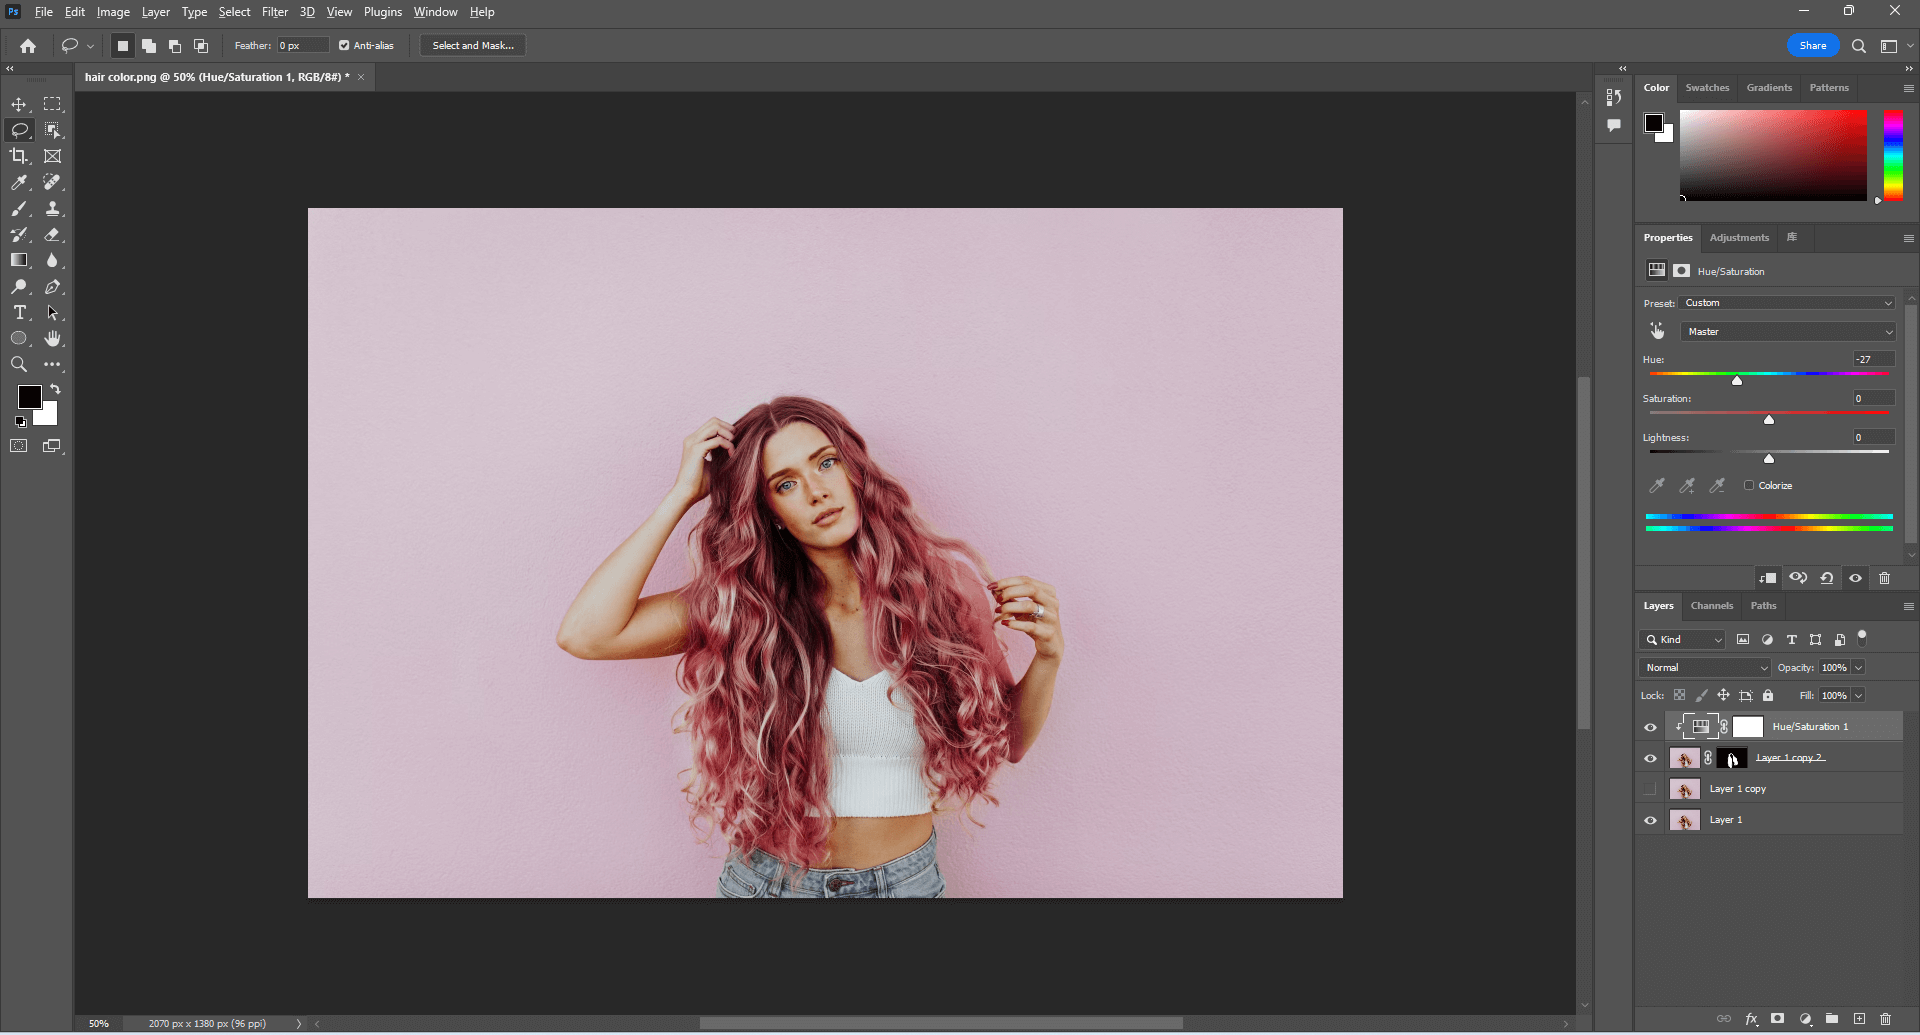This screenshot has width=1920, height=1035.
Task: Click the Select and Mask button
Action: tap(473, 46)
